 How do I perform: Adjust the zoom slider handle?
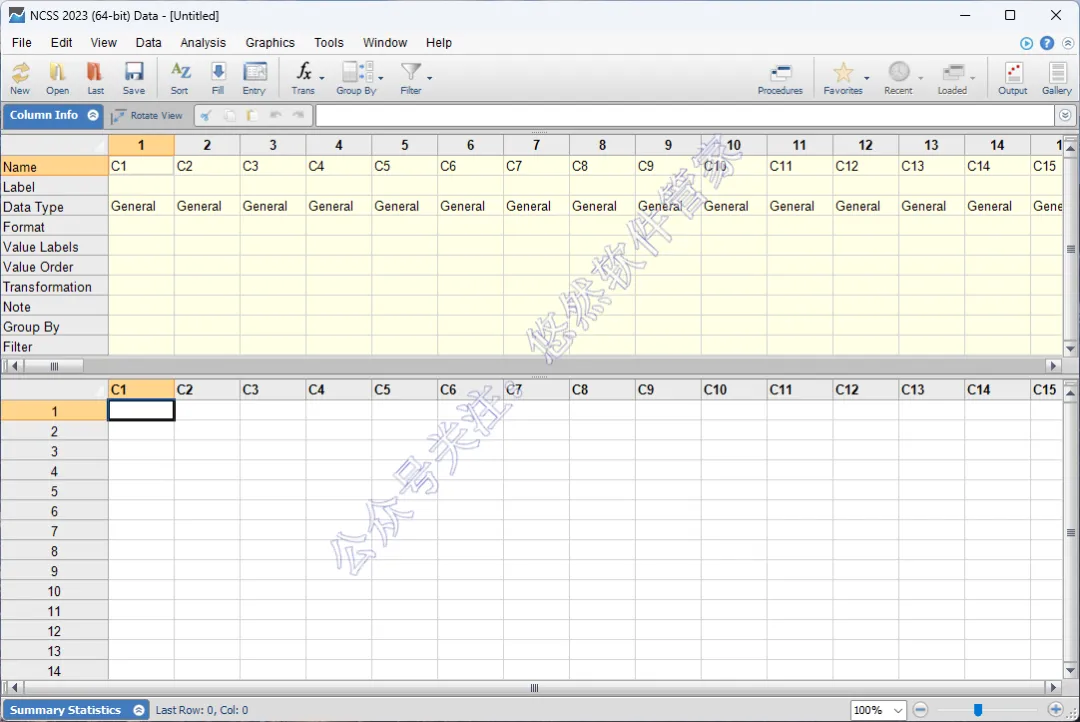pyautogui.click(x=977, y=710)
